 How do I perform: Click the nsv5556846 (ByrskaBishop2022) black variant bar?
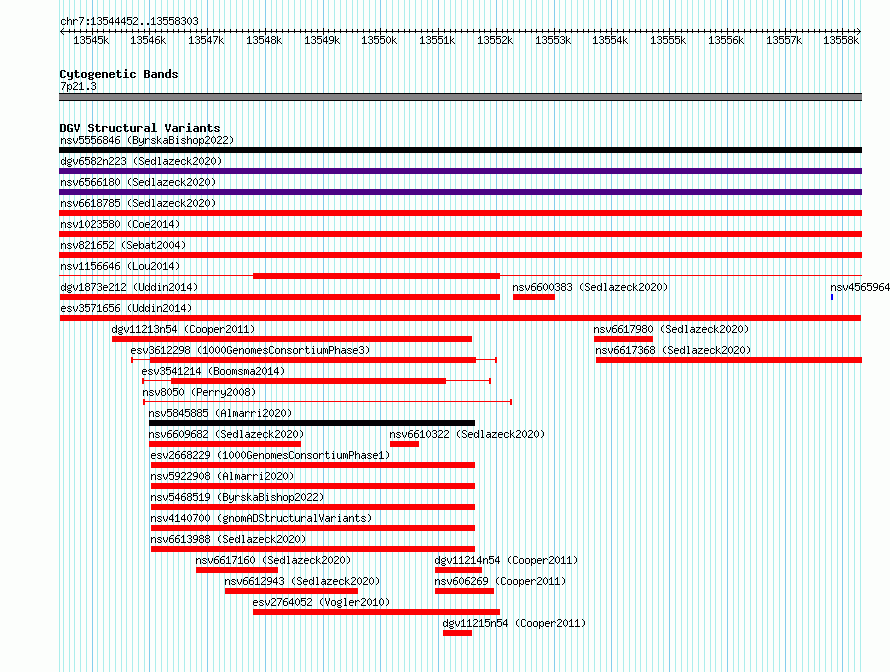pyautogui.click(x=460, y=150)
